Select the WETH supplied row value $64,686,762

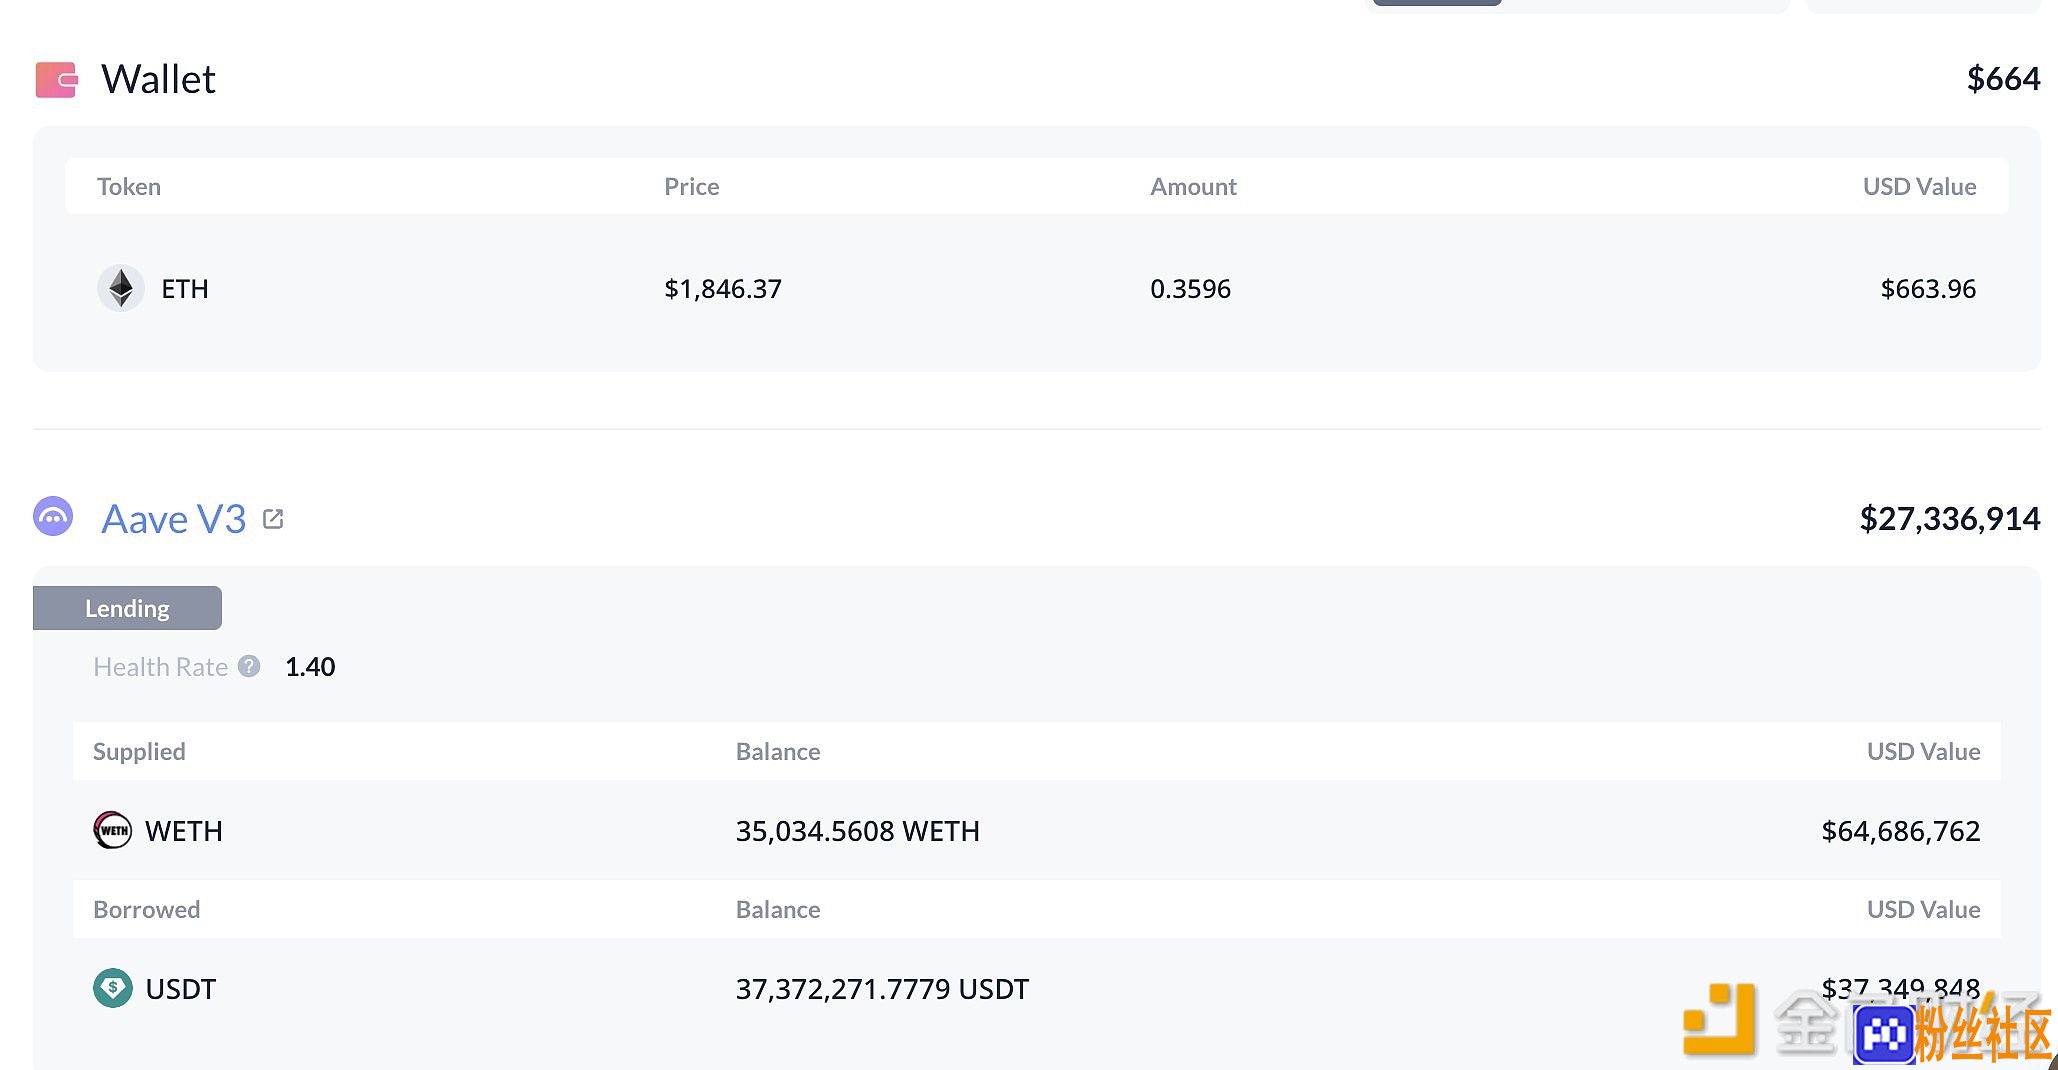1900,831
